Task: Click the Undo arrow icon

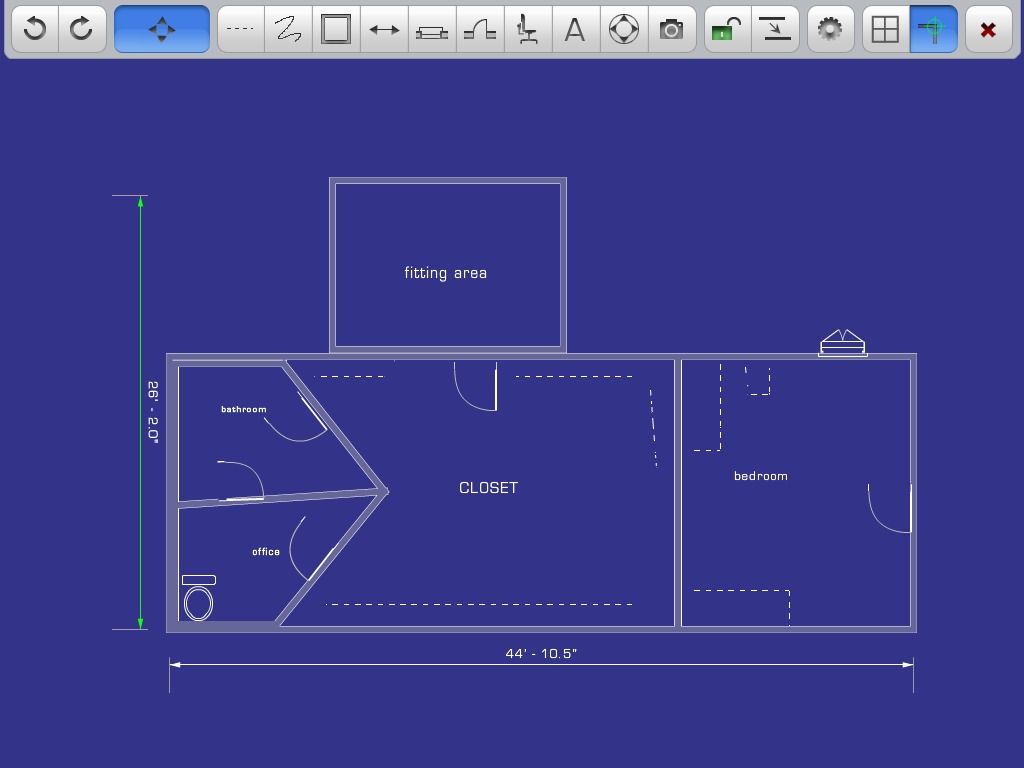Action: [x=33, y=29]
